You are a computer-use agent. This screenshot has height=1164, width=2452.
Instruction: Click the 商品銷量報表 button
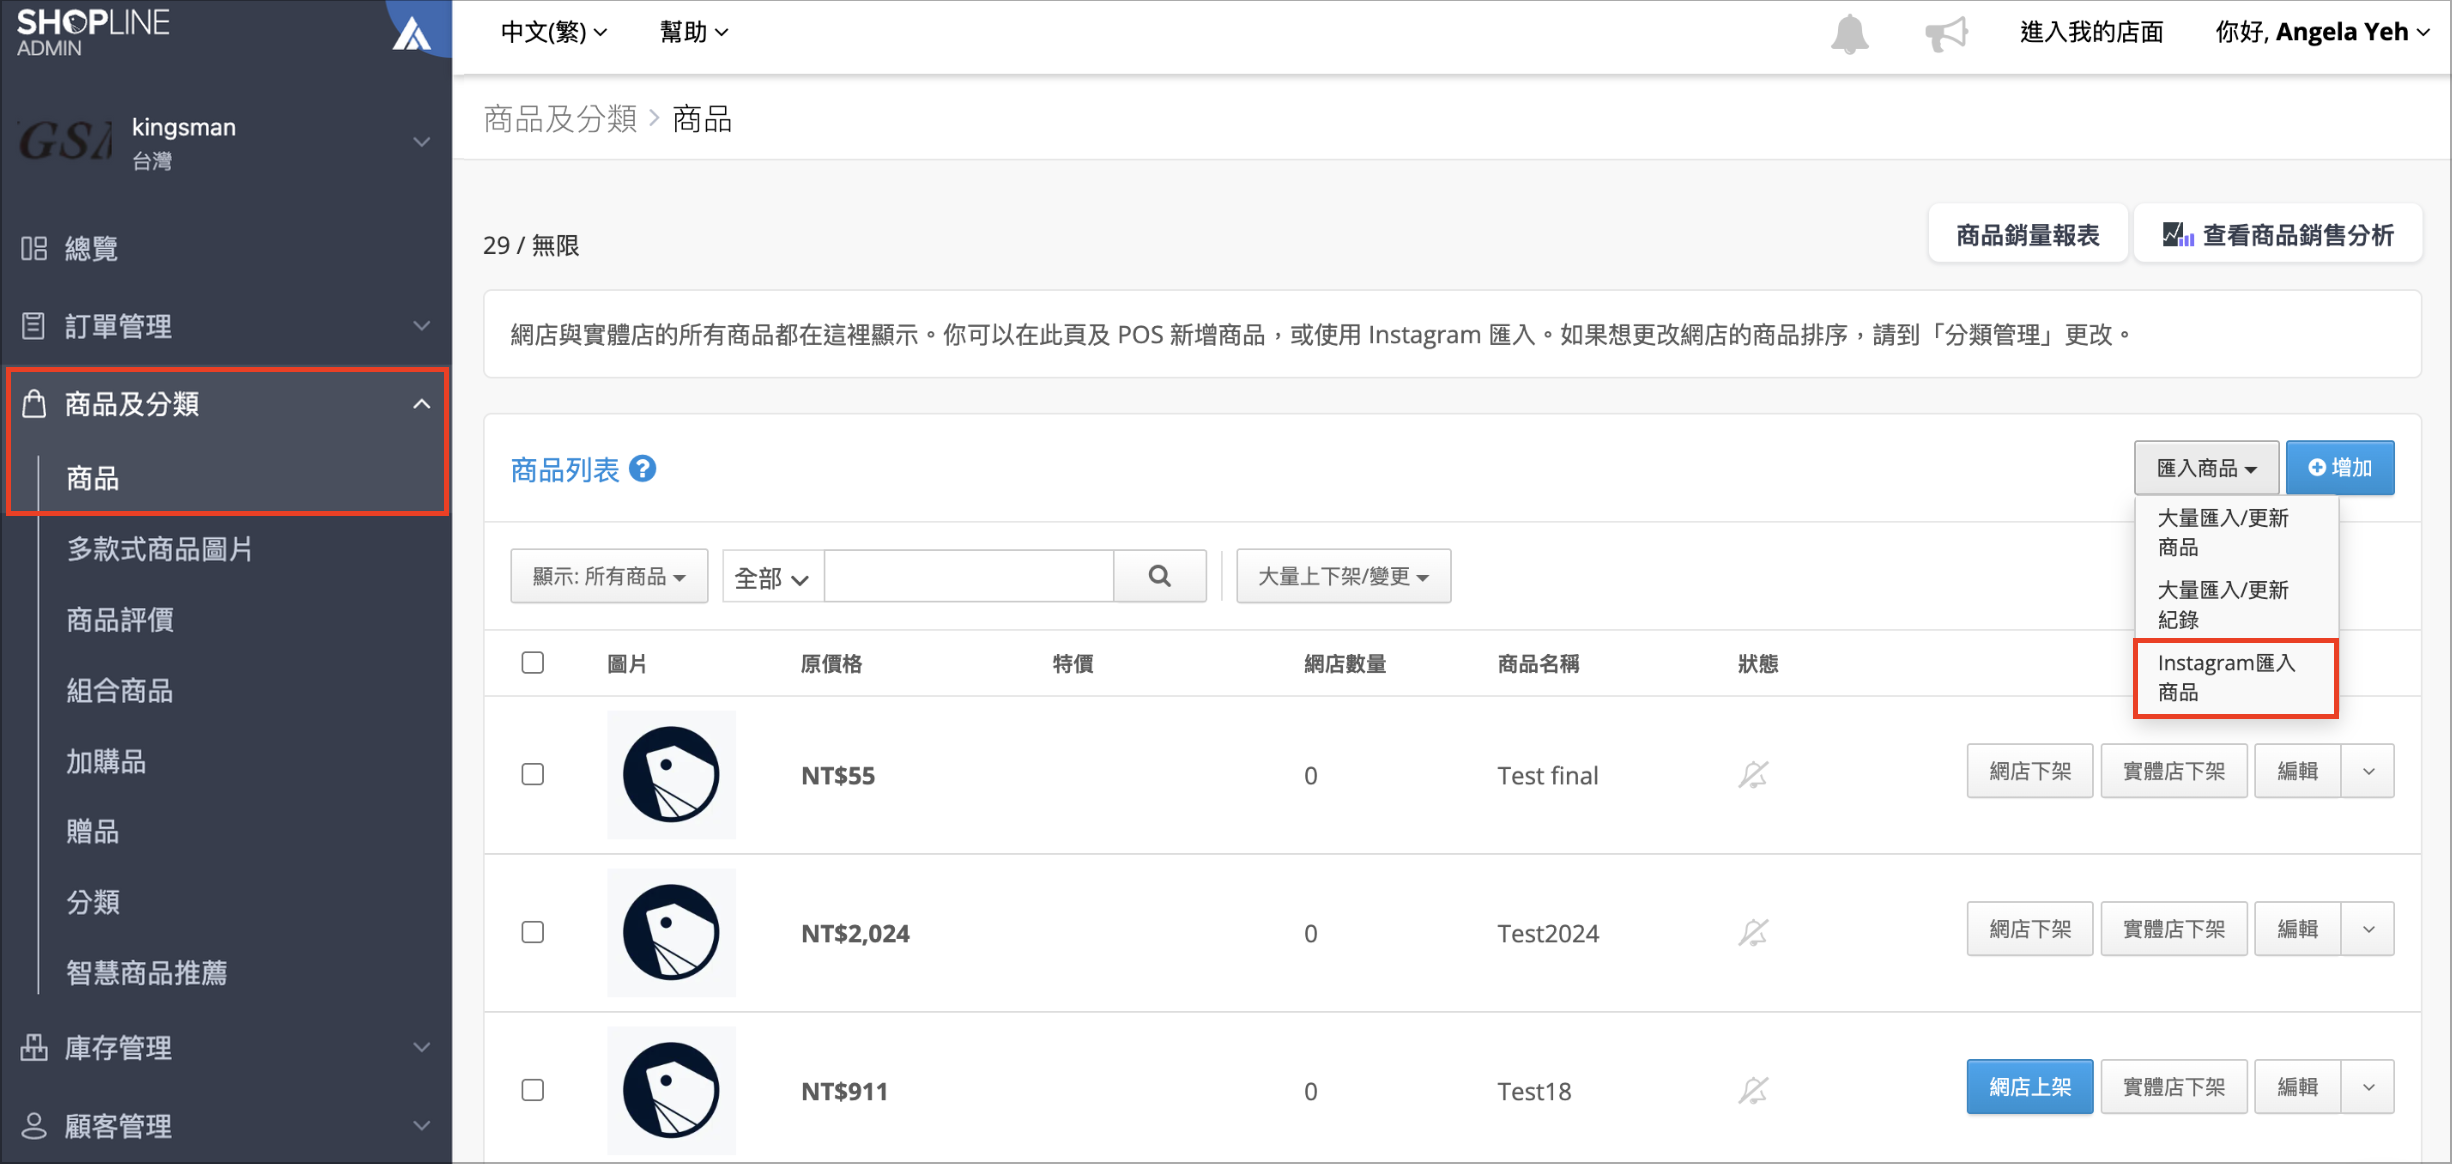2028,235
